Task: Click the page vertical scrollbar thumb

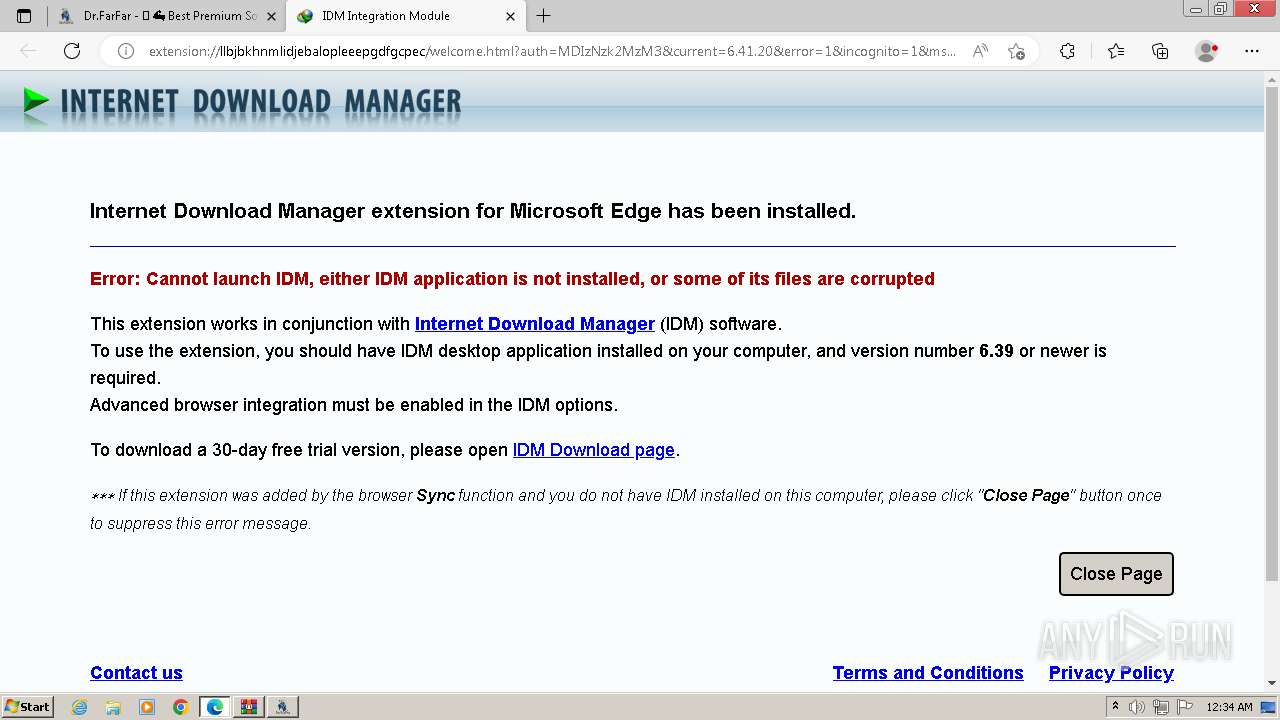Action: point(1272,335)
